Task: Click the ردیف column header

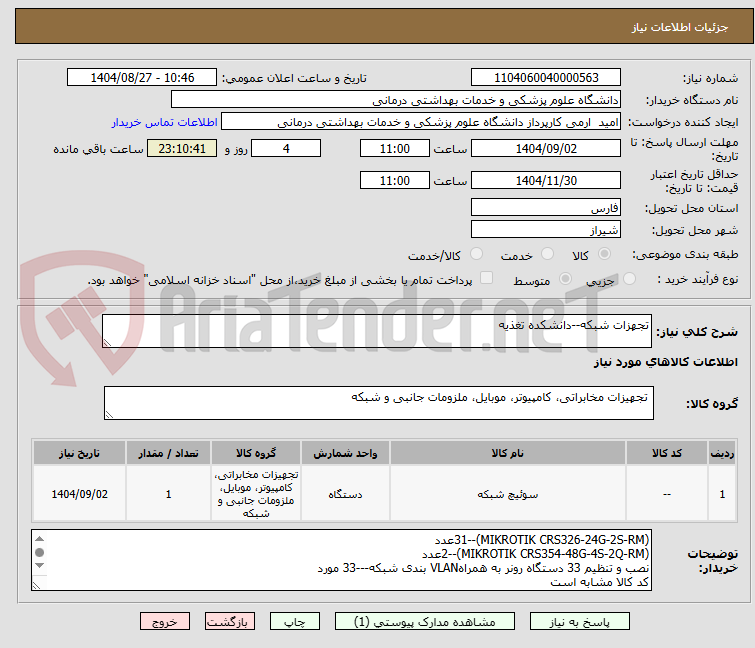Action: pyautogui.click(x=722, y=453)
